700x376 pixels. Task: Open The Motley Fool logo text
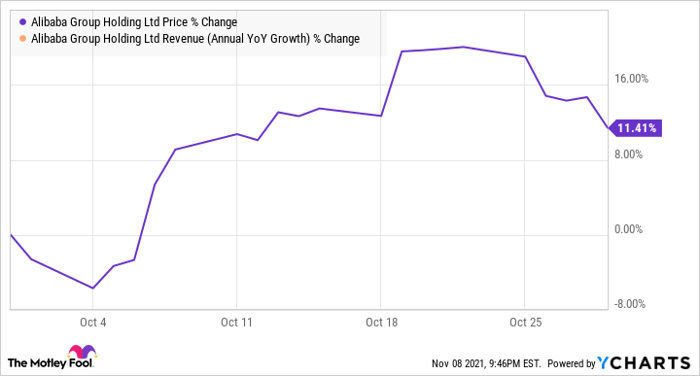pos(50,363)
